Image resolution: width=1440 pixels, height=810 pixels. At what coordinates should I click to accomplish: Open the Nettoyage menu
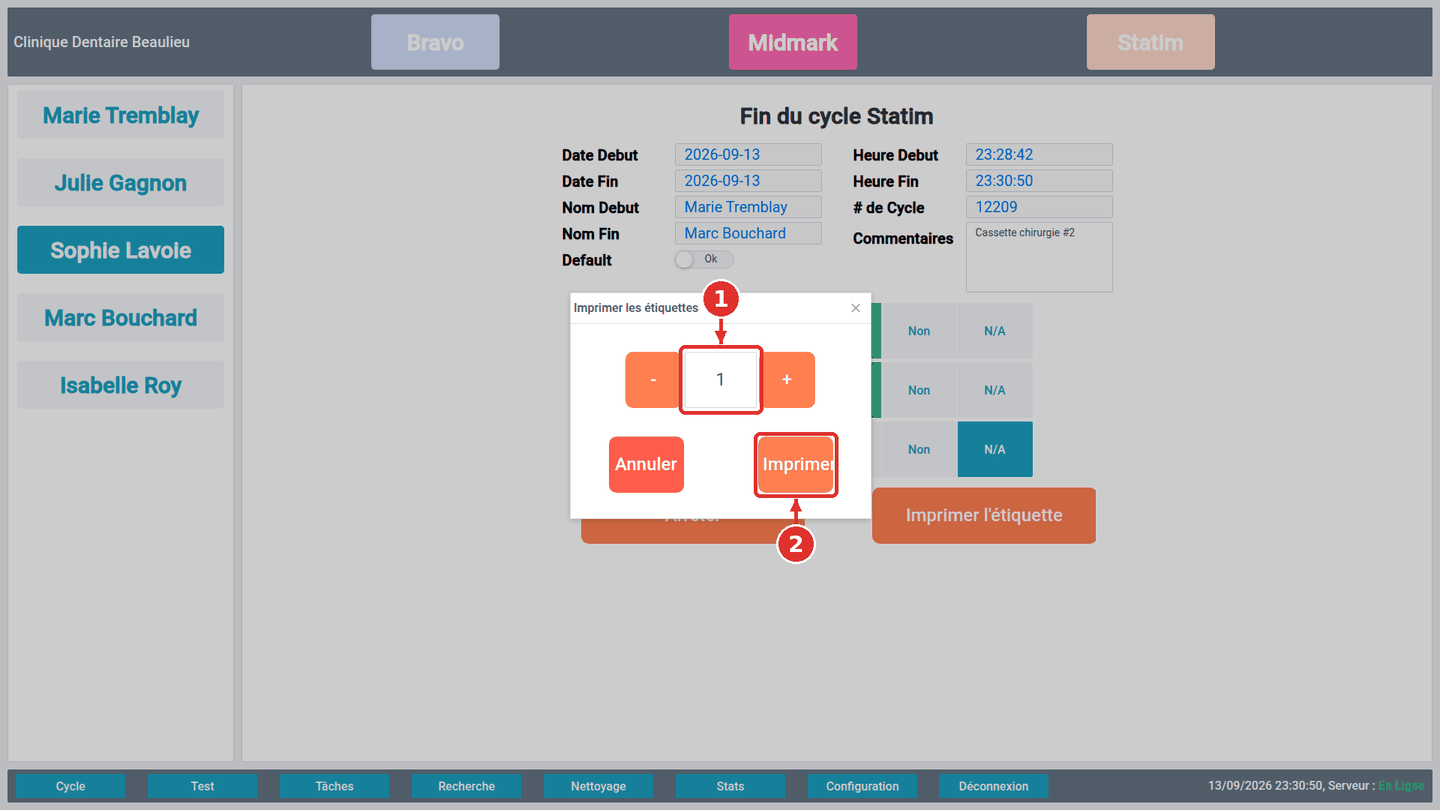pyautogui.click(x=599, y=786)
